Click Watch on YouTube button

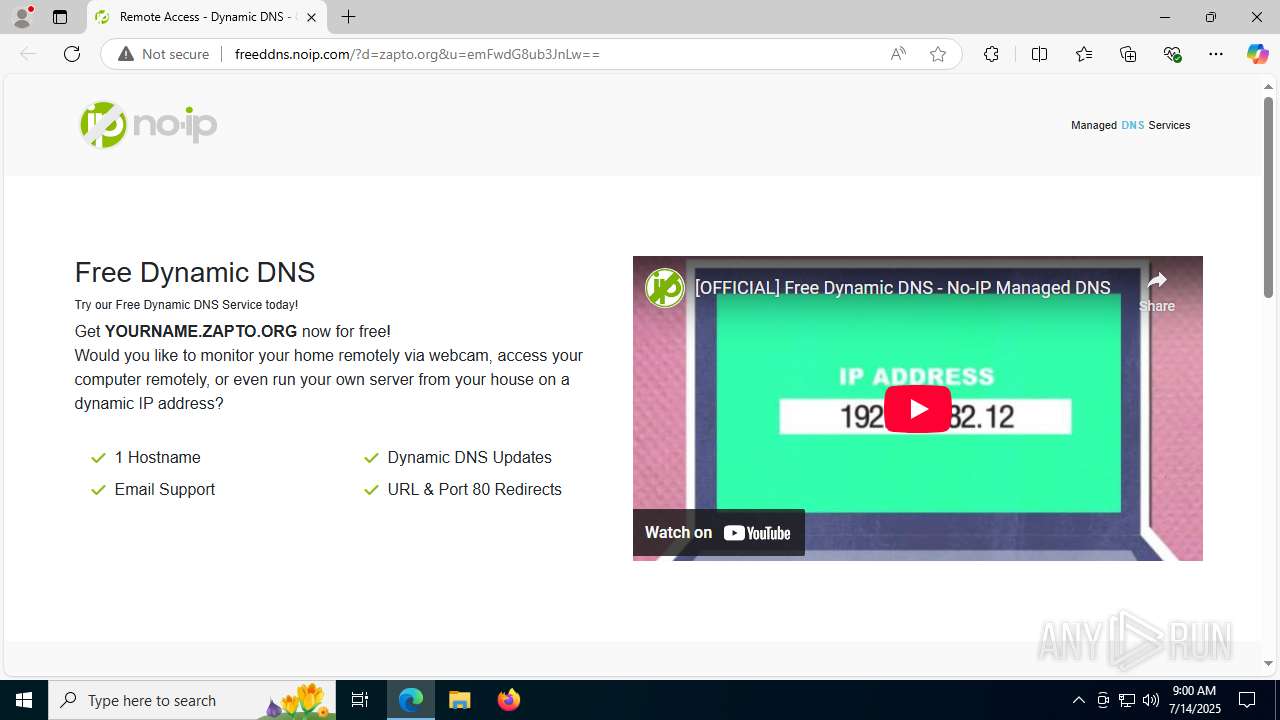tap(718, 533)
